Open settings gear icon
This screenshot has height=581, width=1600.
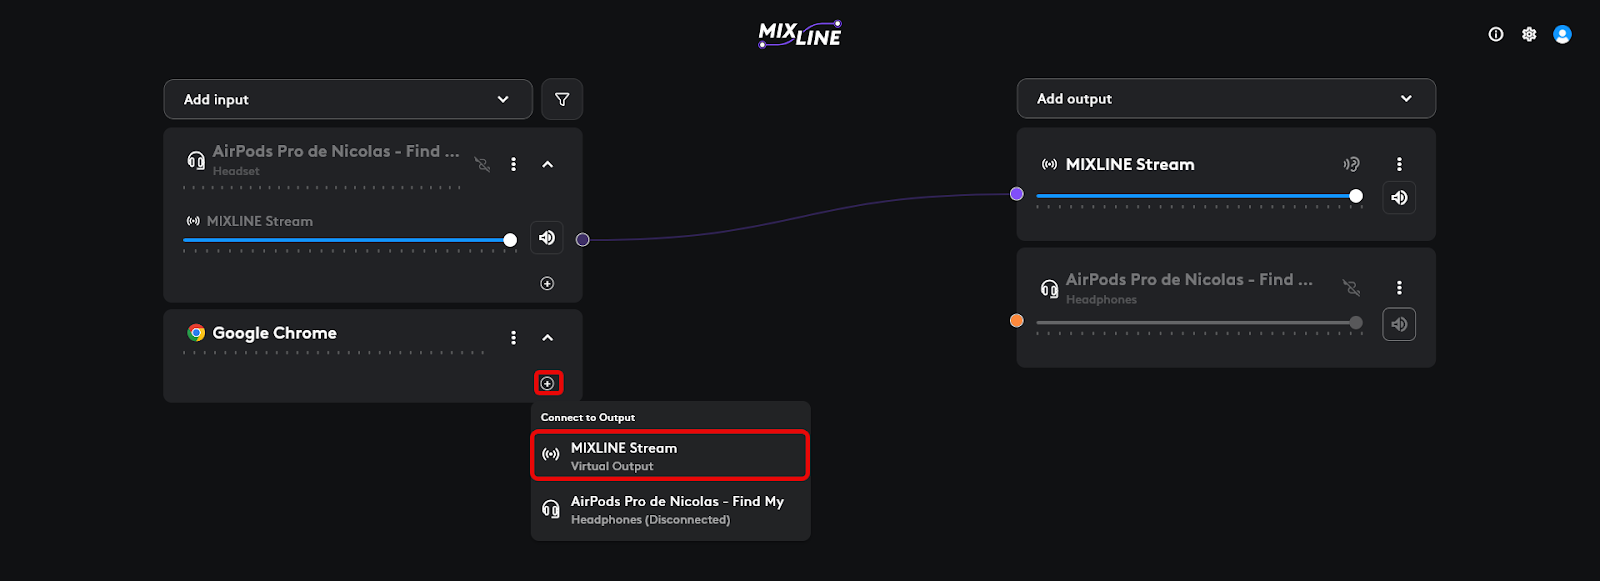tap(1529, 34)
